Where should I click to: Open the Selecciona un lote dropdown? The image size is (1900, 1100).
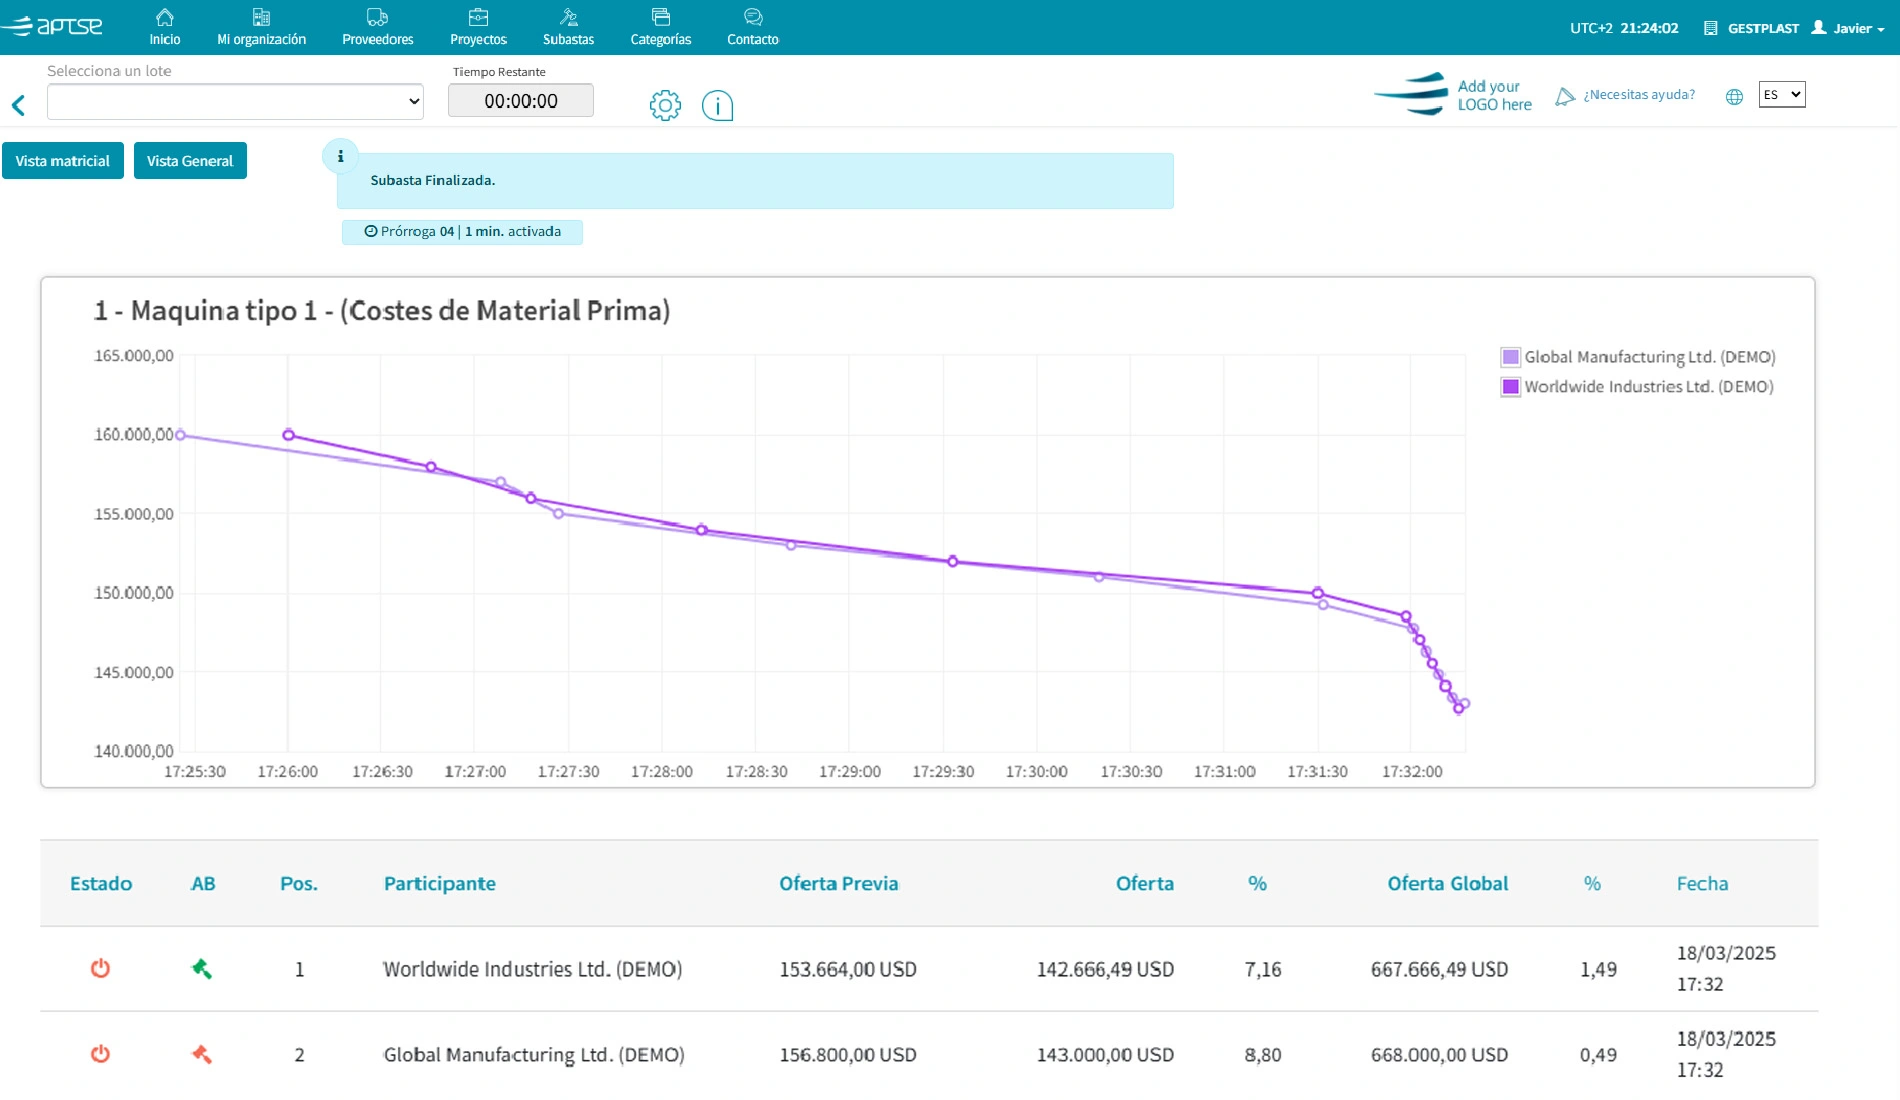point(235,101)
